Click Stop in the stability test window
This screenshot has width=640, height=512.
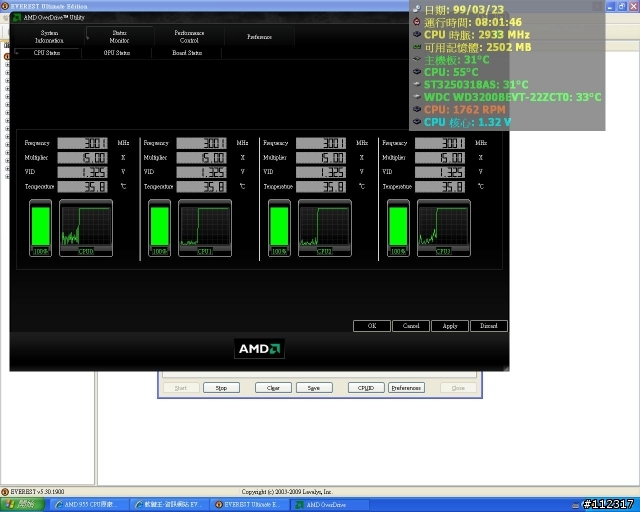coord(221,388)
